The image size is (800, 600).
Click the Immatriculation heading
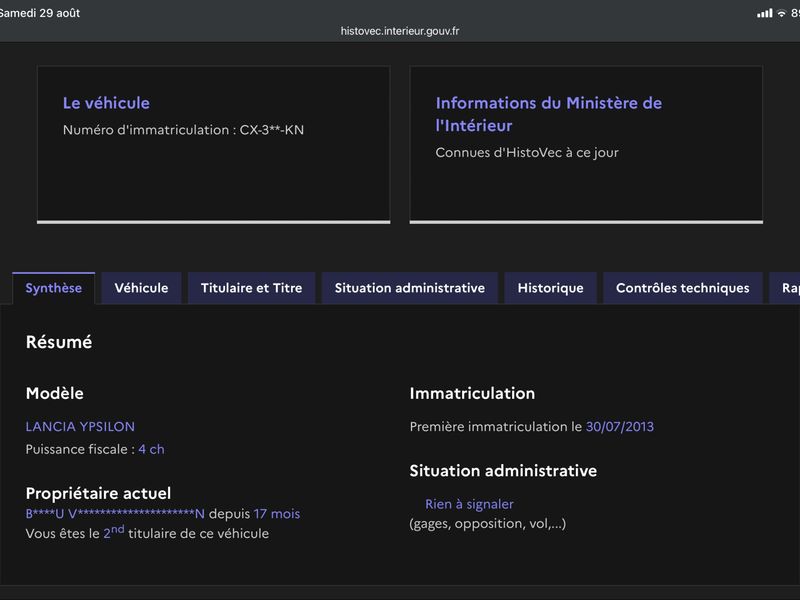472,393
